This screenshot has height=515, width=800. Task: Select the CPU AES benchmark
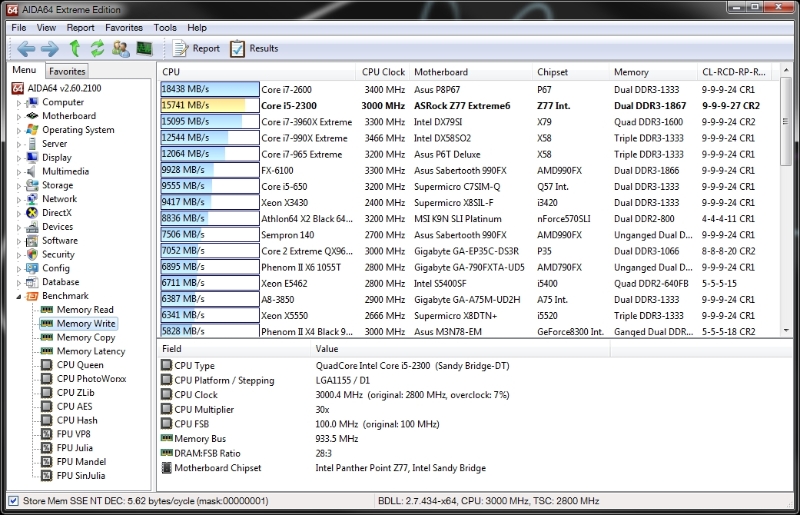(74, 406)
